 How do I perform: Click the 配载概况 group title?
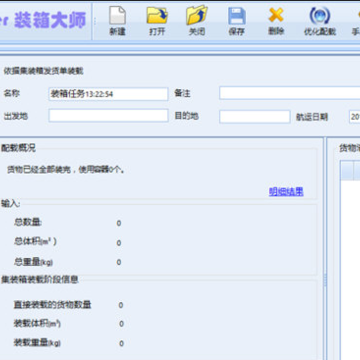tap(18, 148)
